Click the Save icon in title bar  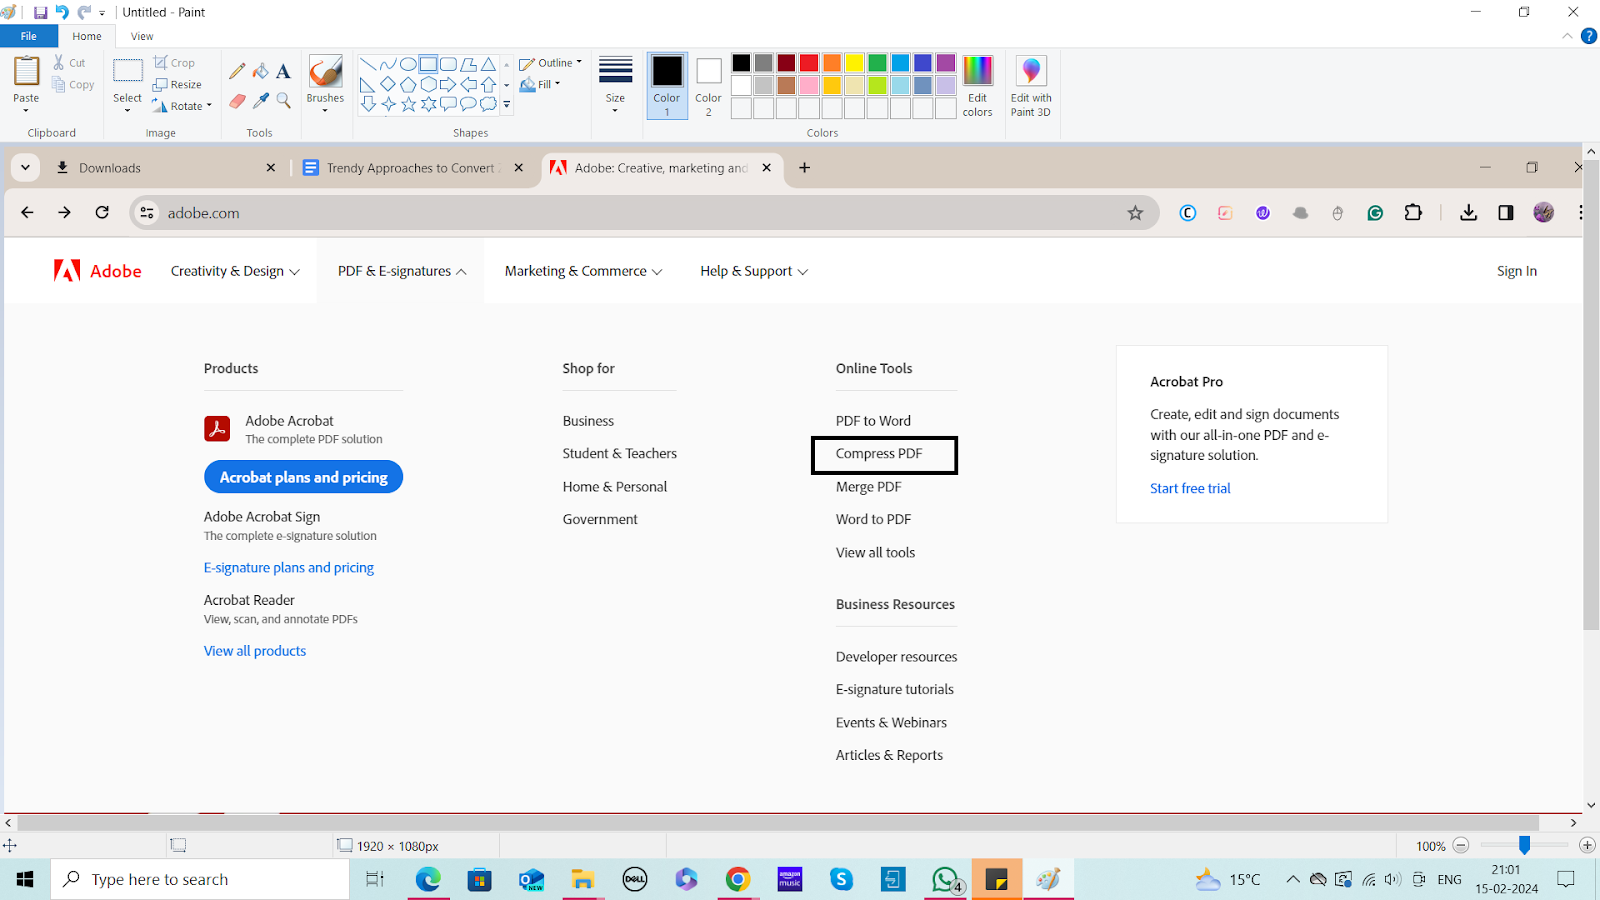point(40,13)
